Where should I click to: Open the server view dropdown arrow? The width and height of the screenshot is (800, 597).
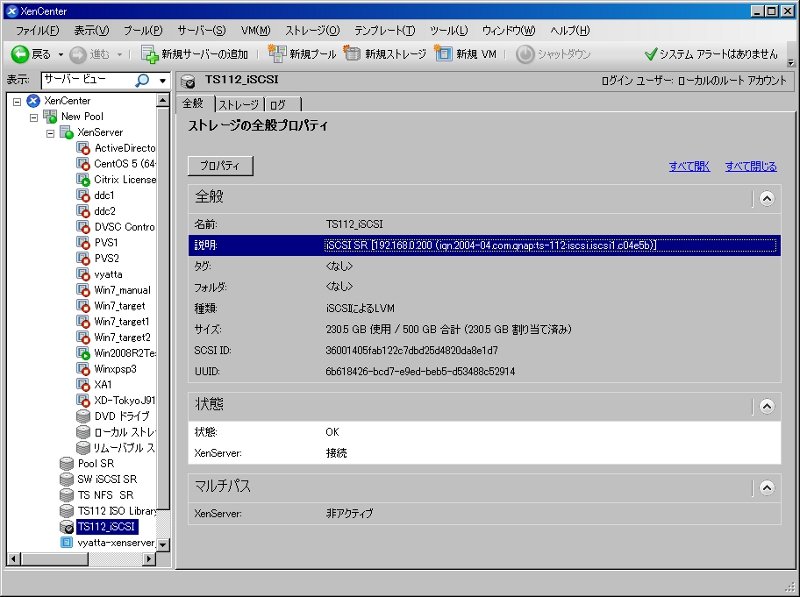click(162, 81)
